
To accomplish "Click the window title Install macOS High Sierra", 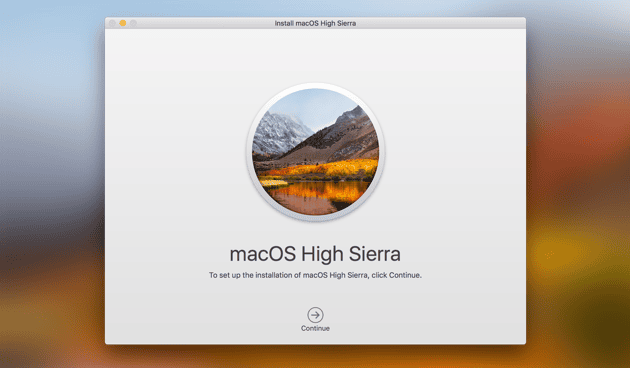I will [x=315, y=23].
